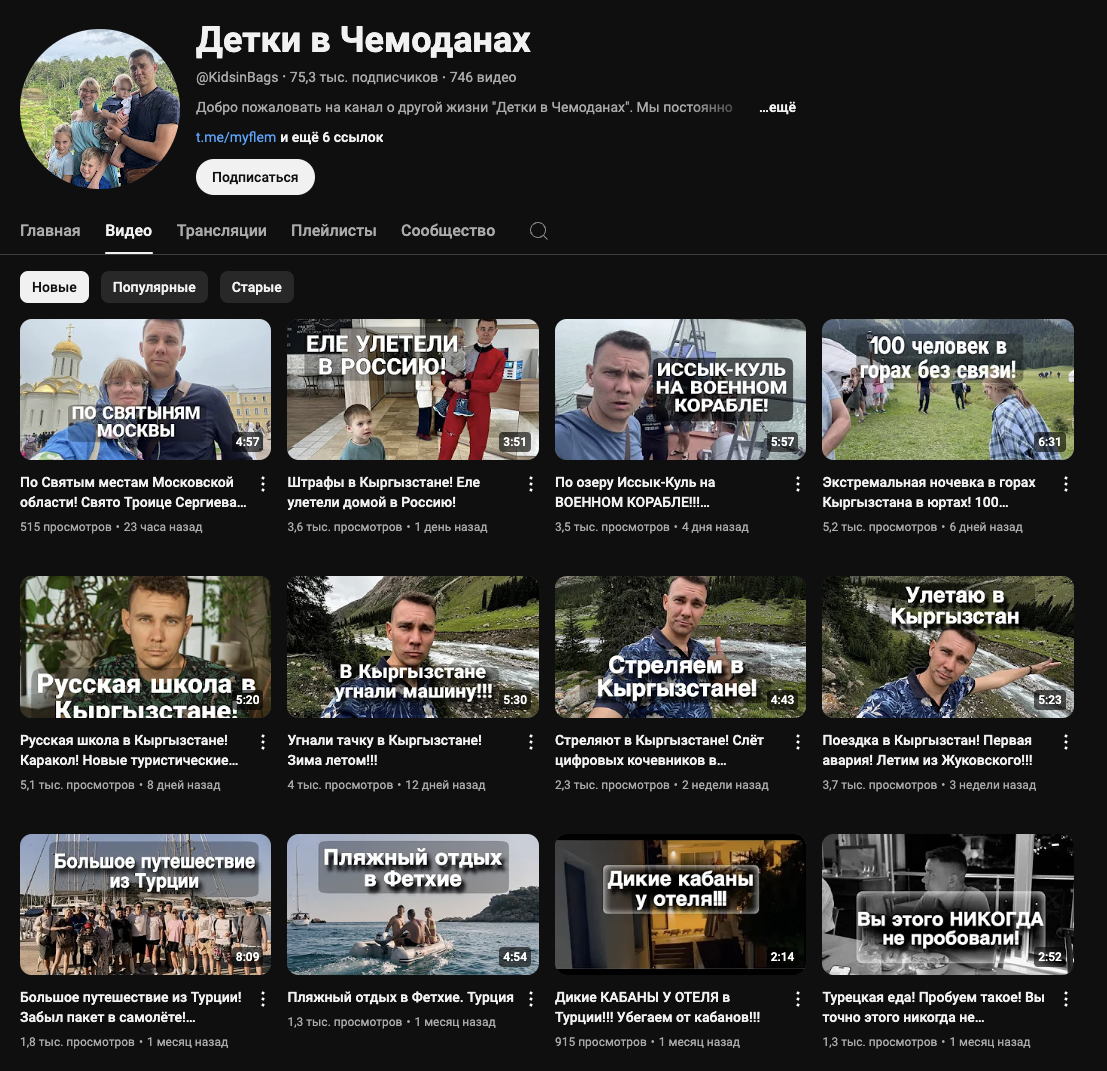Open 'Русская школа в Кыргызстане! Каракол' title

[129, 750]
